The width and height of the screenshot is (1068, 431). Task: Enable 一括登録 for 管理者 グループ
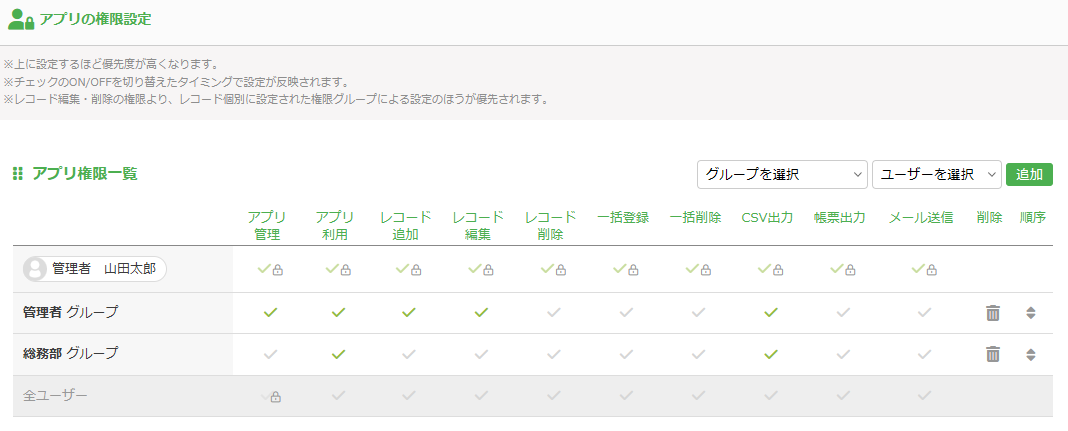coord(626,313)
